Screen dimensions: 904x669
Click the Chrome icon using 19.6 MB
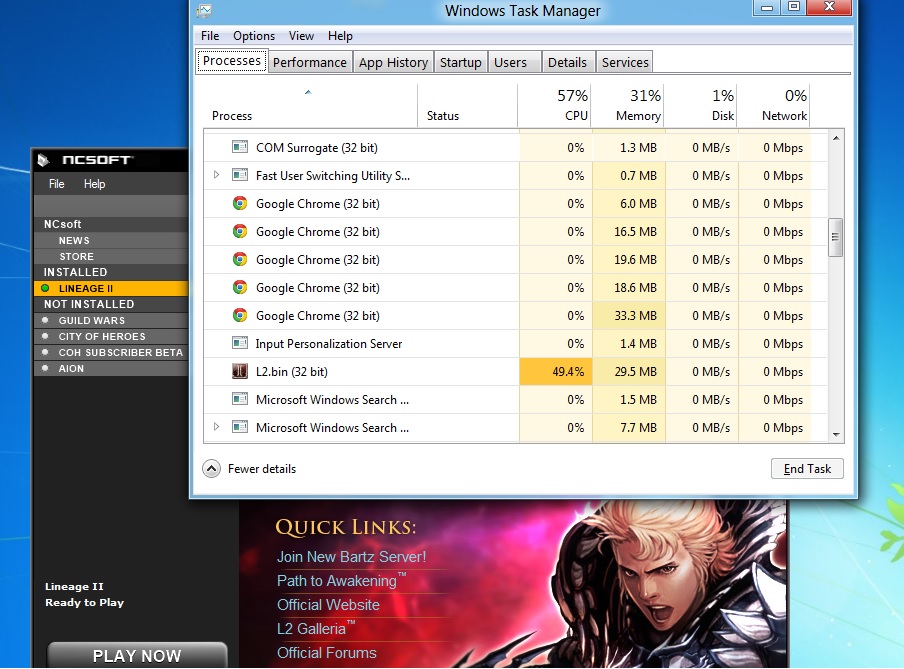coord(240,259)
